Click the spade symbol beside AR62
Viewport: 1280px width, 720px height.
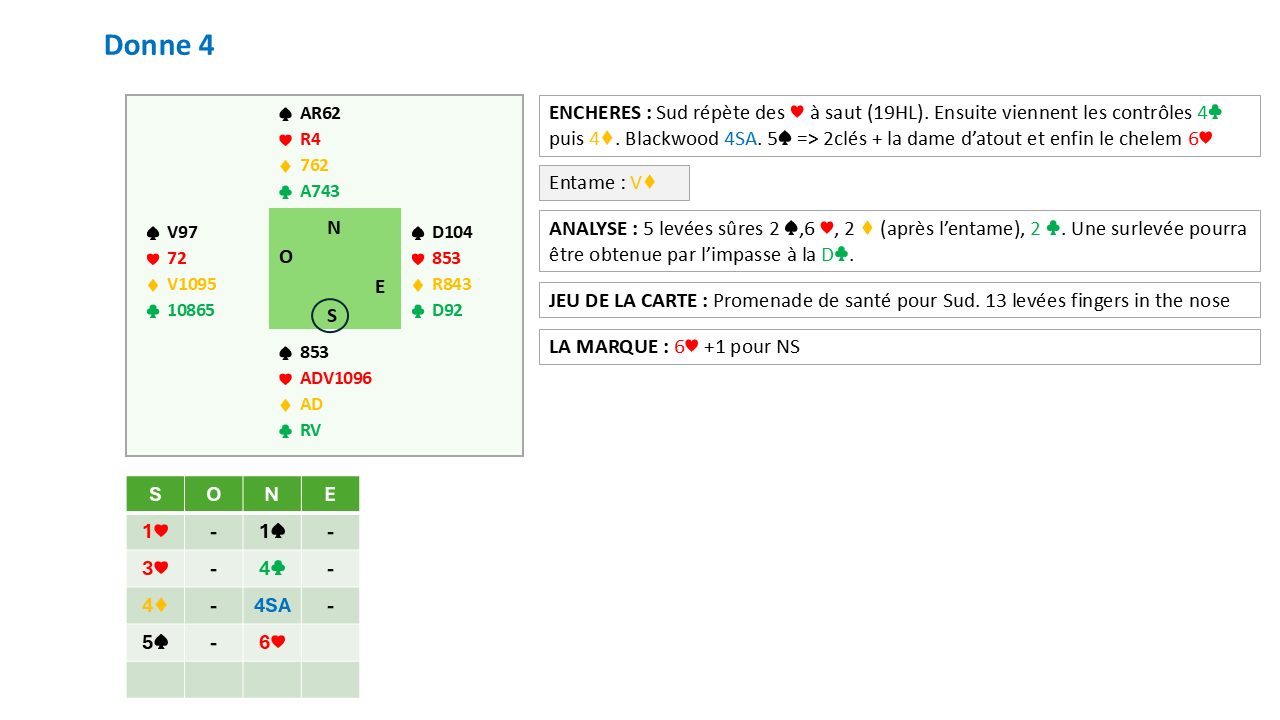click(x=285, y=114)
